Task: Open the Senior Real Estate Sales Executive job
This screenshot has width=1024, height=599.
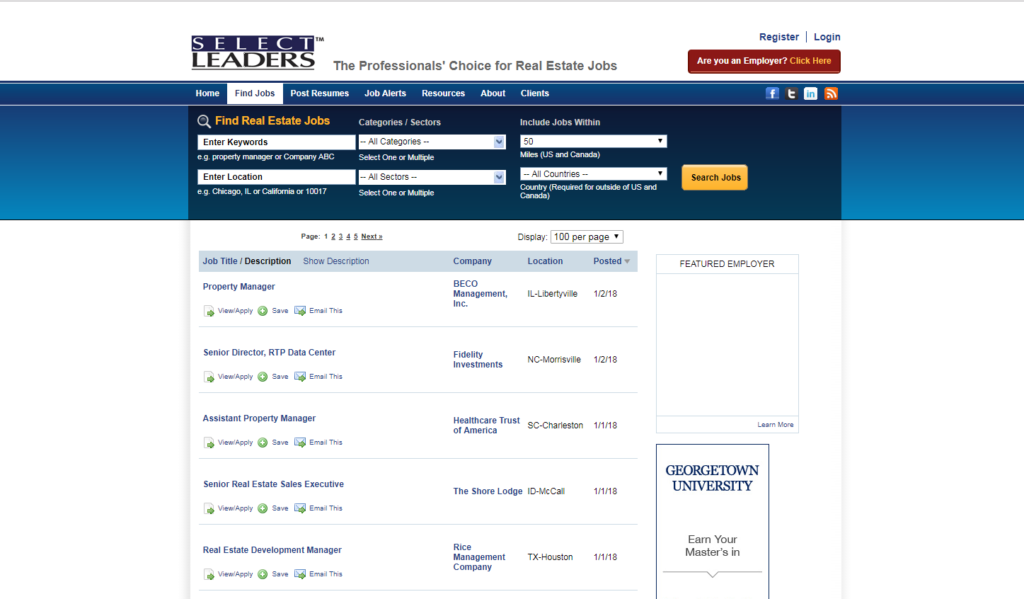Action: pos(273,485)
